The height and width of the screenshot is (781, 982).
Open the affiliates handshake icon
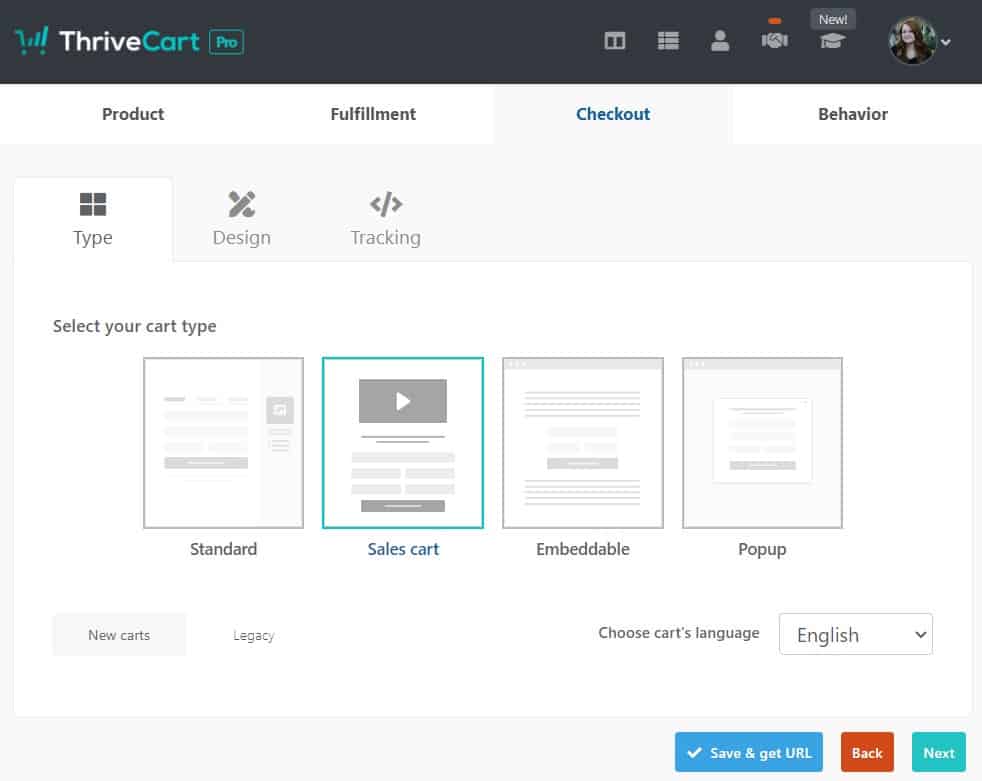(774, 41)
